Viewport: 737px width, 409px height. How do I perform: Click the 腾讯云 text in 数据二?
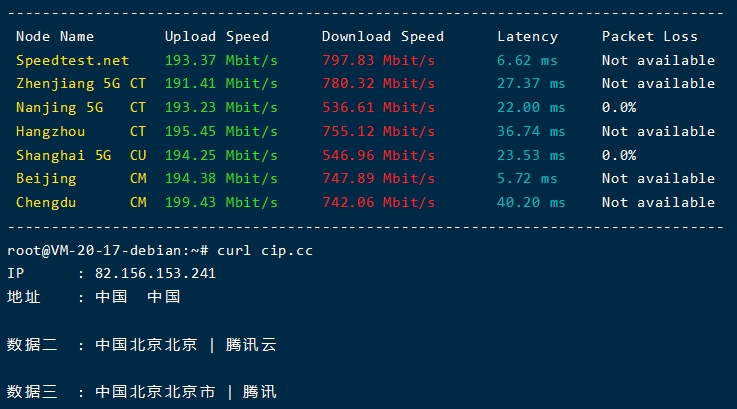(x=251, y=345)
